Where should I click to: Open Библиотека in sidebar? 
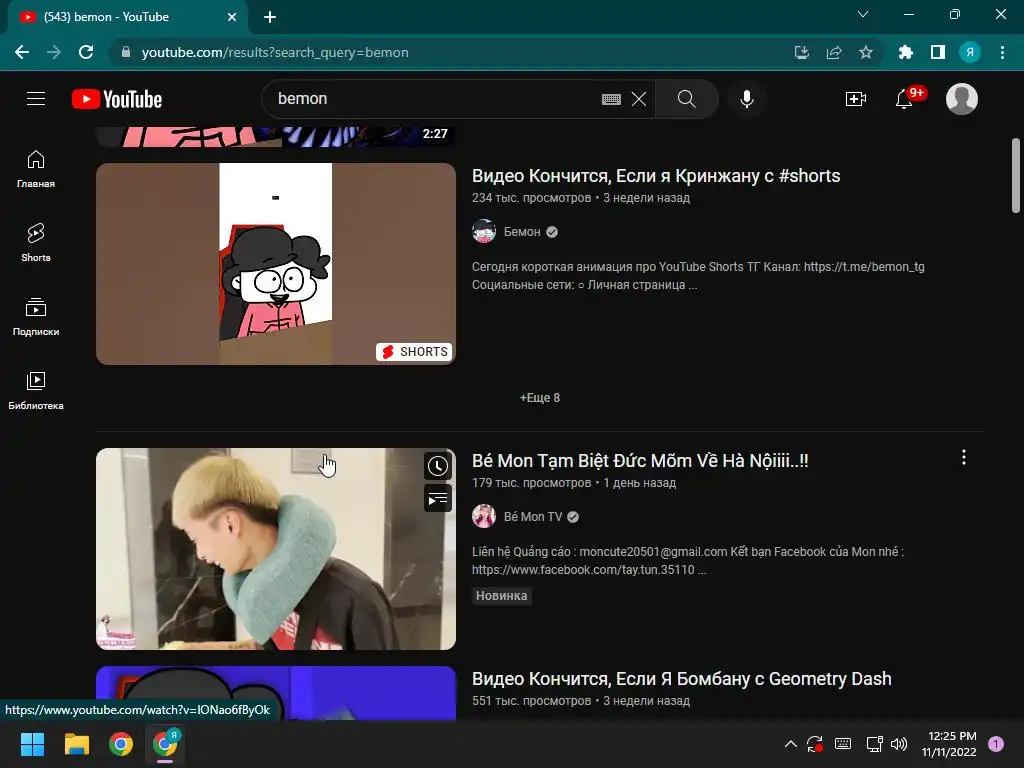[x=36, y=391]
